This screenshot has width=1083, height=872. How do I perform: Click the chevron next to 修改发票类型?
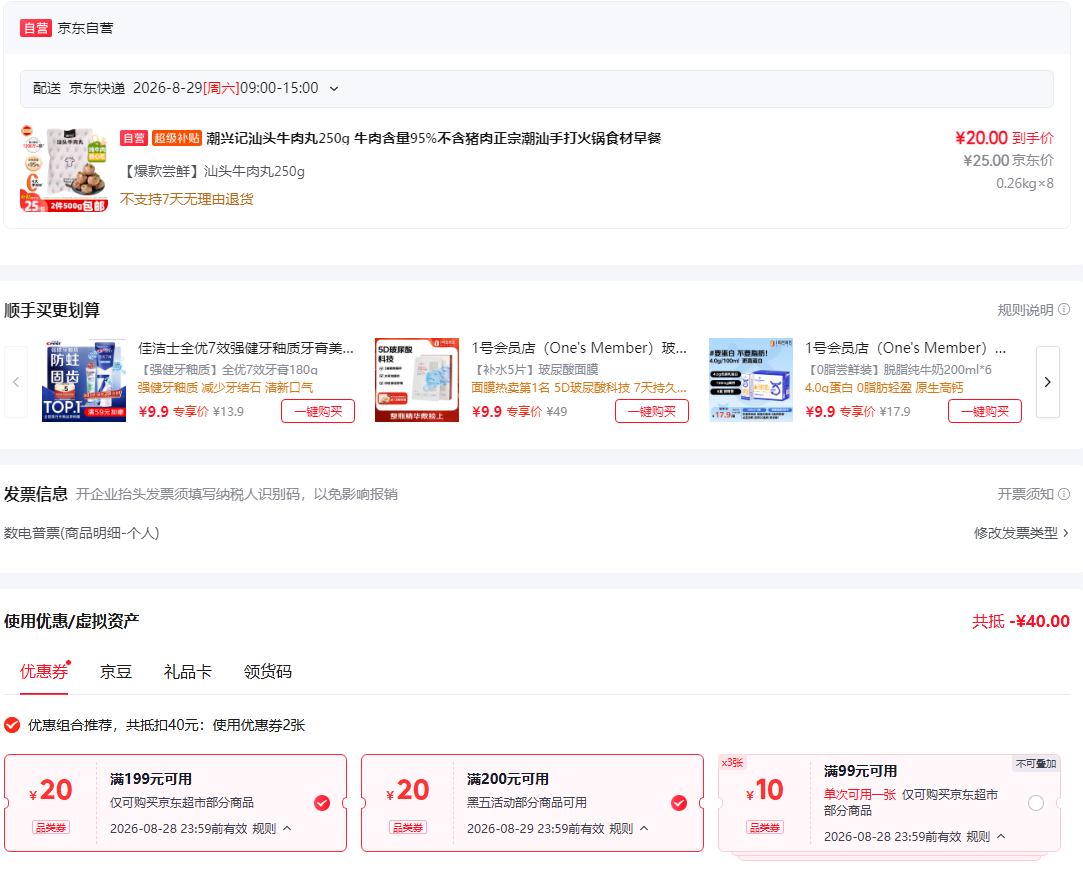(1066, 533)
